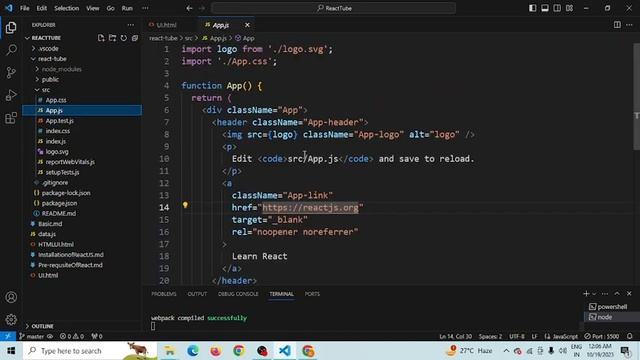Open Microsoft Edge from the taskbar
This screenshot has height=360, width=640.
tap(193, 351)
